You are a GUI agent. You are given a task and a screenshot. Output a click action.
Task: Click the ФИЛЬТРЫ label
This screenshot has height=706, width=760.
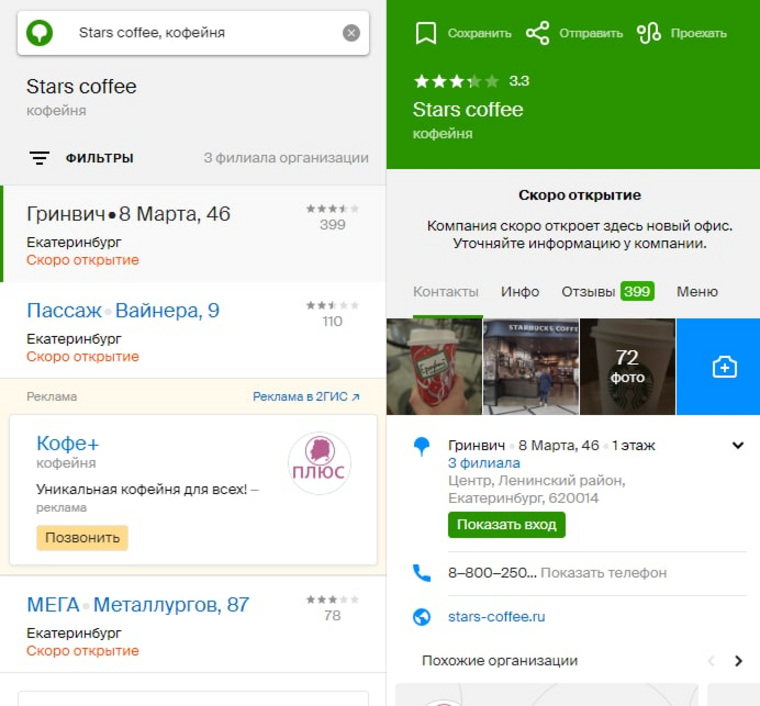[x=100, y=158]
